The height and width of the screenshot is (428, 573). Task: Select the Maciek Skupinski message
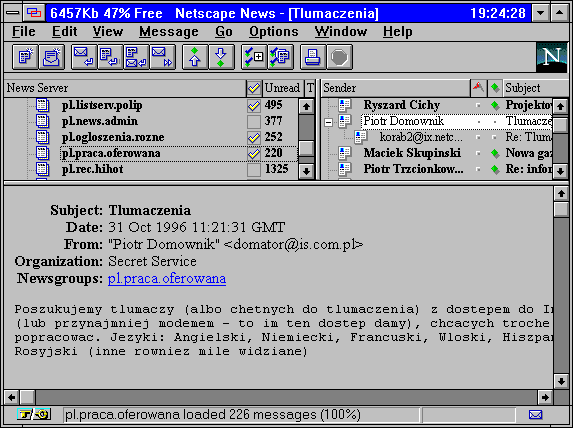click(412, 153)
